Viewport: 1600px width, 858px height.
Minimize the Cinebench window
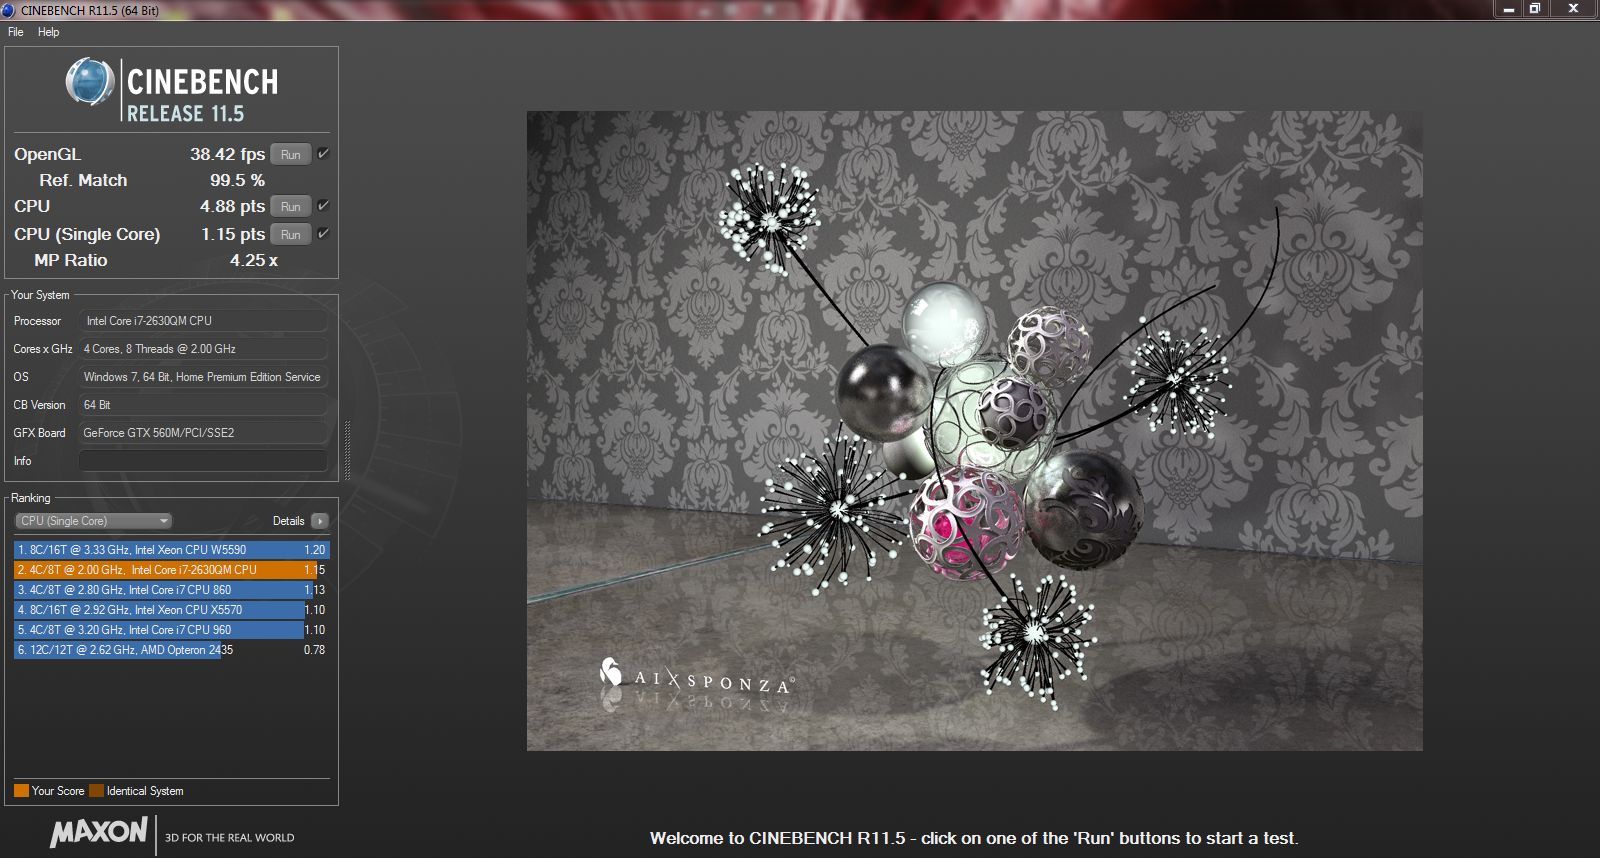pos(1508,8)
